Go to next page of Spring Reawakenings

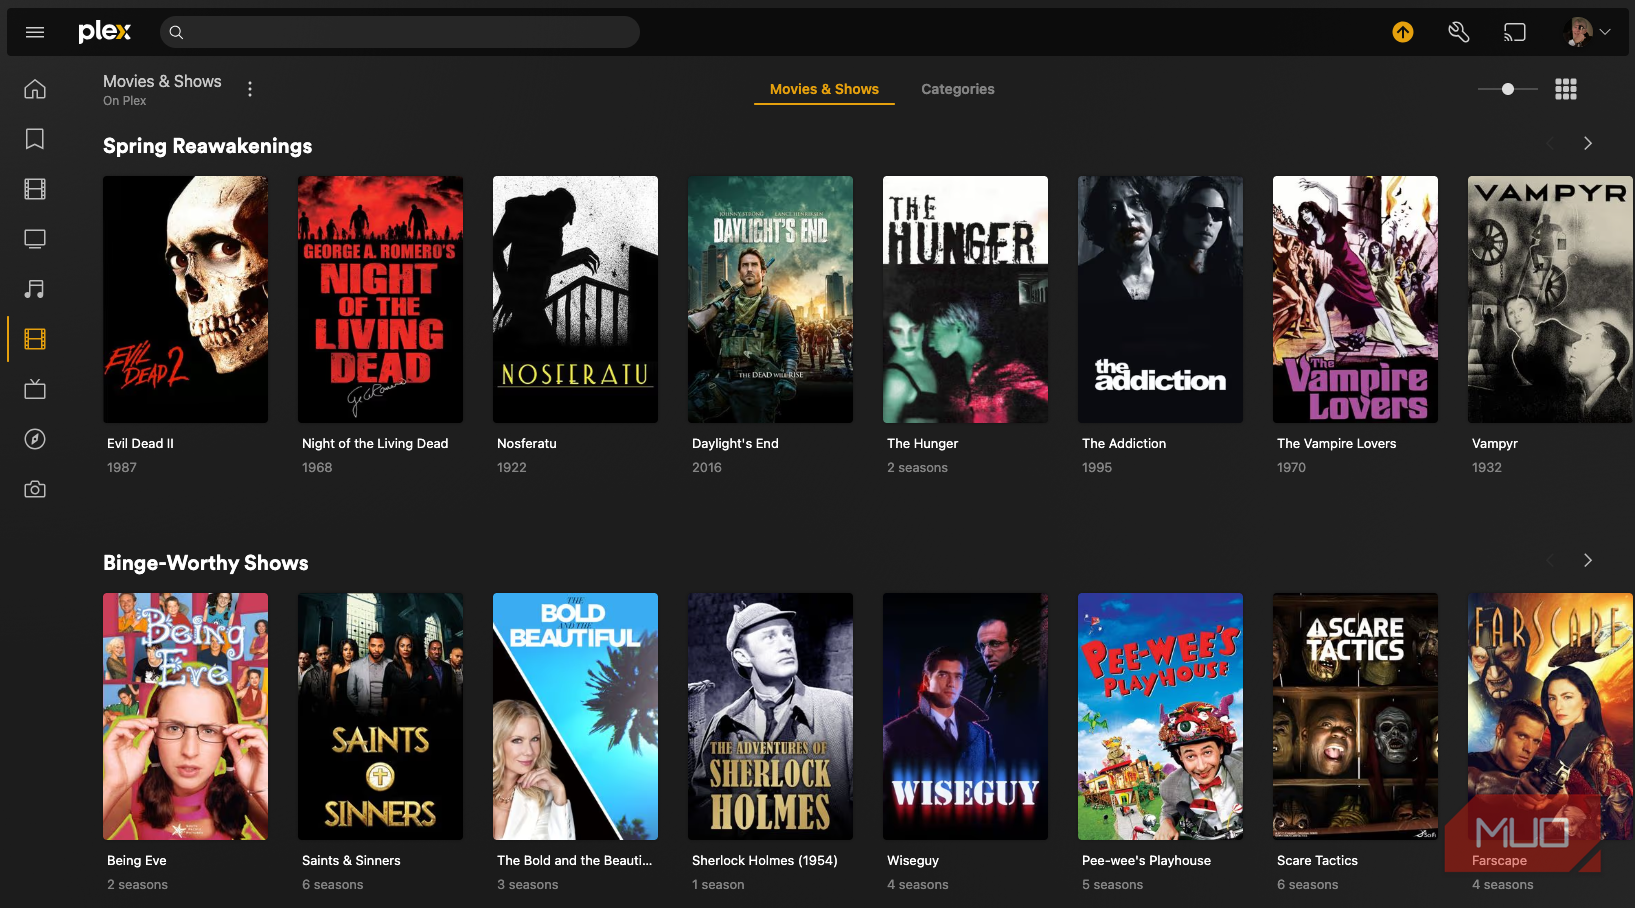pyautogui.click(x=1588, y=143)
